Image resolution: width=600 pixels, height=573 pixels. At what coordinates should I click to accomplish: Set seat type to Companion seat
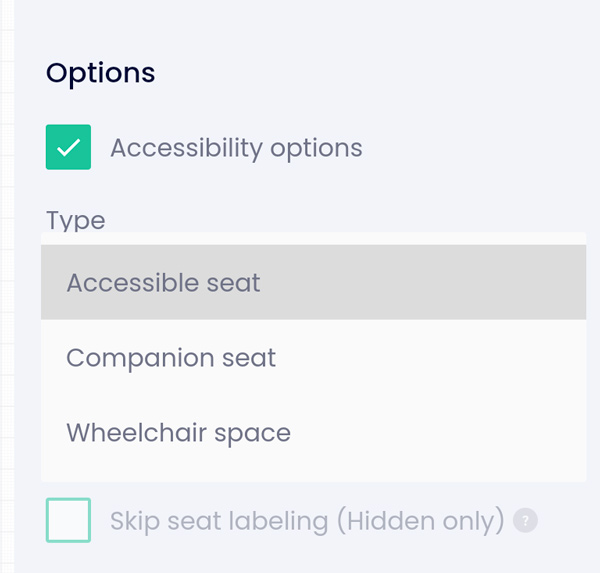[313, 357]
